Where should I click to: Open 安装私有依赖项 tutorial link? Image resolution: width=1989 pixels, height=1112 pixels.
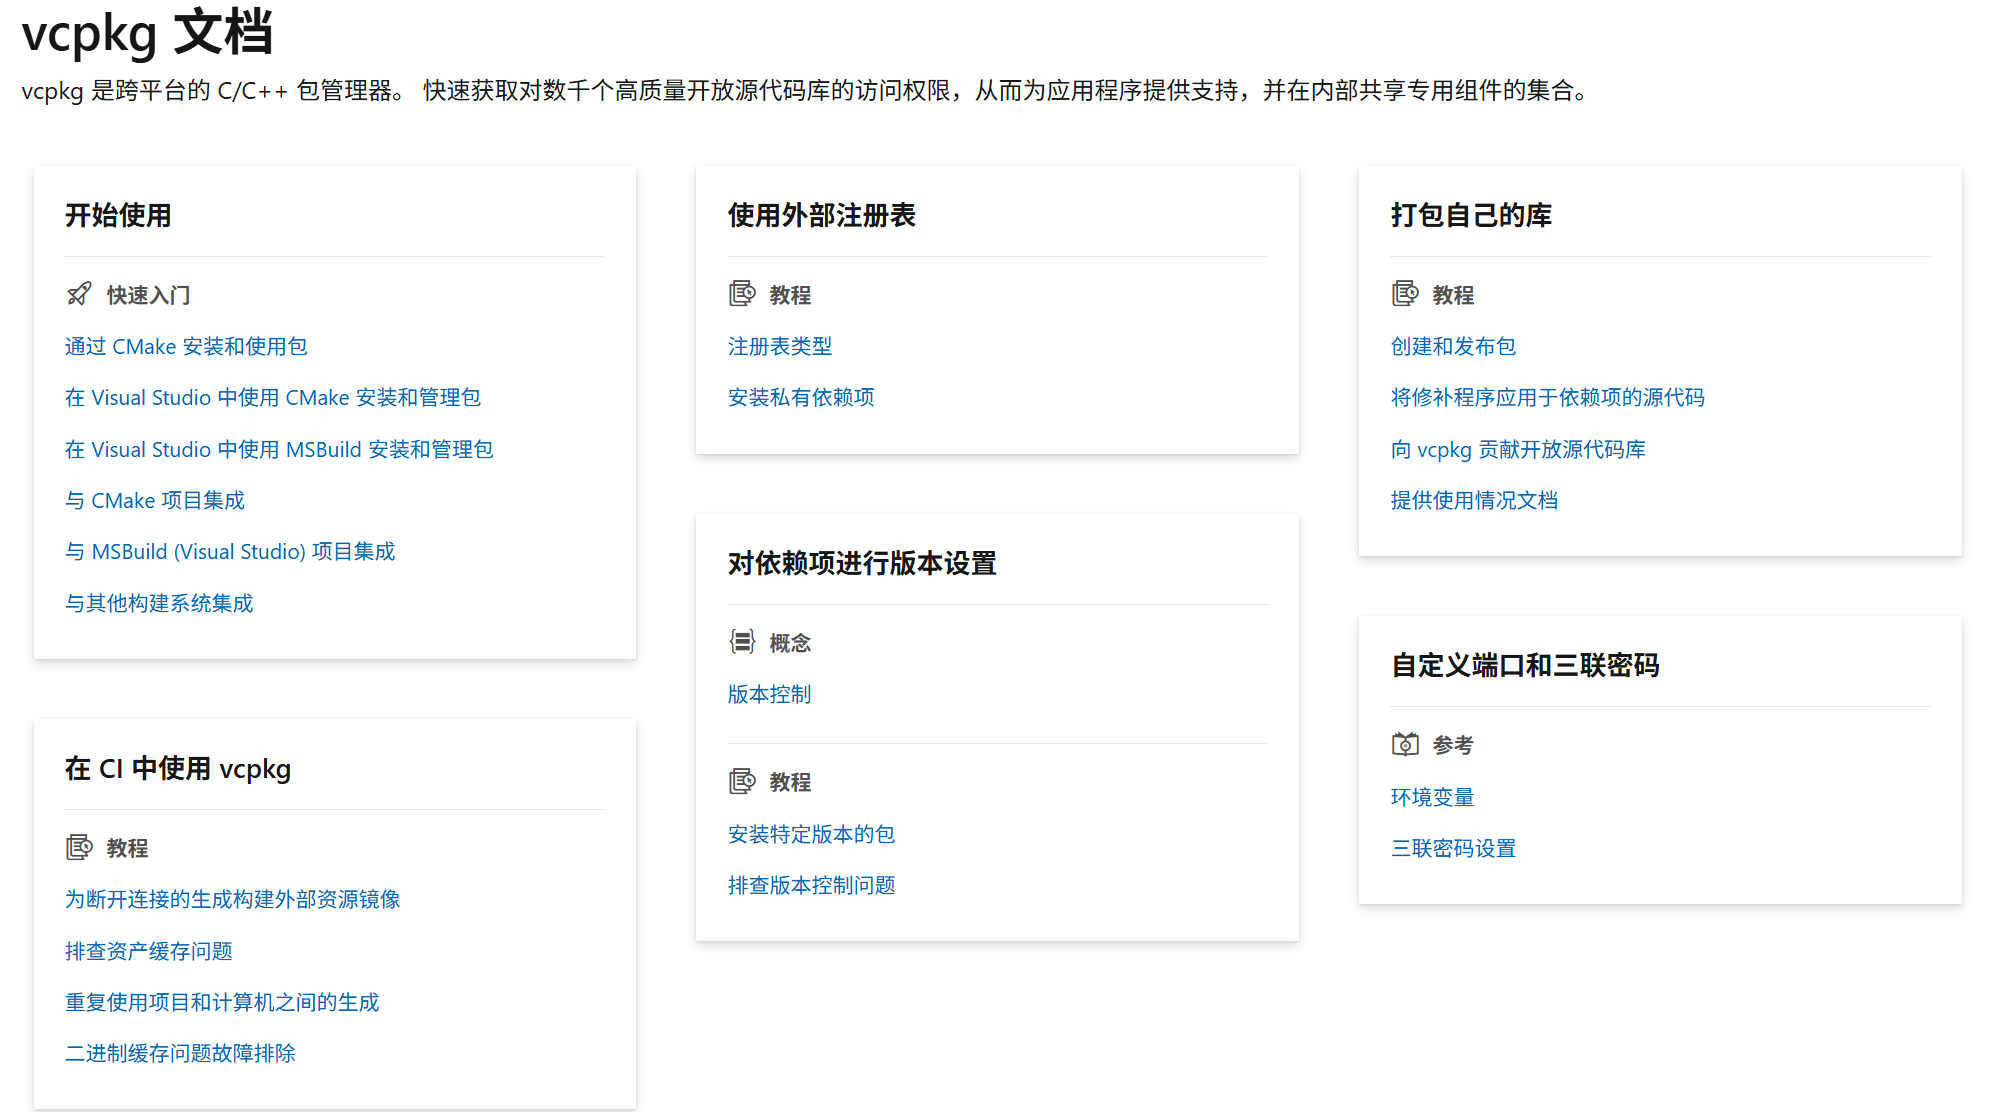[801, 397]
